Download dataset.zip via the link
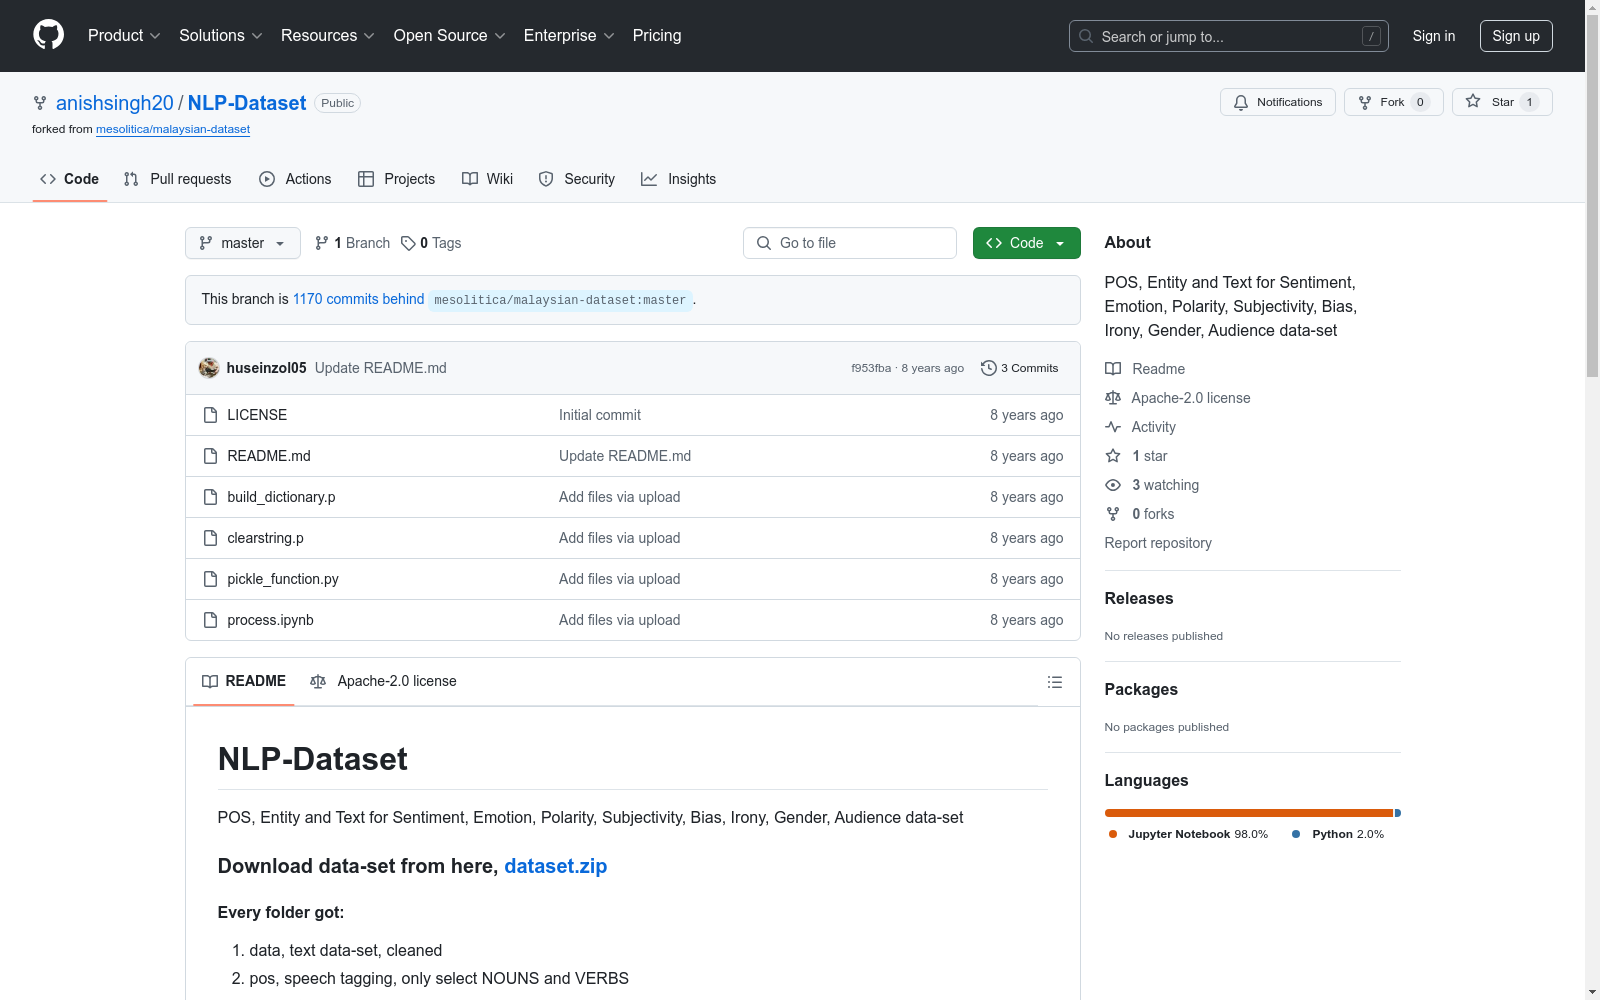The width and height of the screenshot is (1600, 1000). (556, 866)
